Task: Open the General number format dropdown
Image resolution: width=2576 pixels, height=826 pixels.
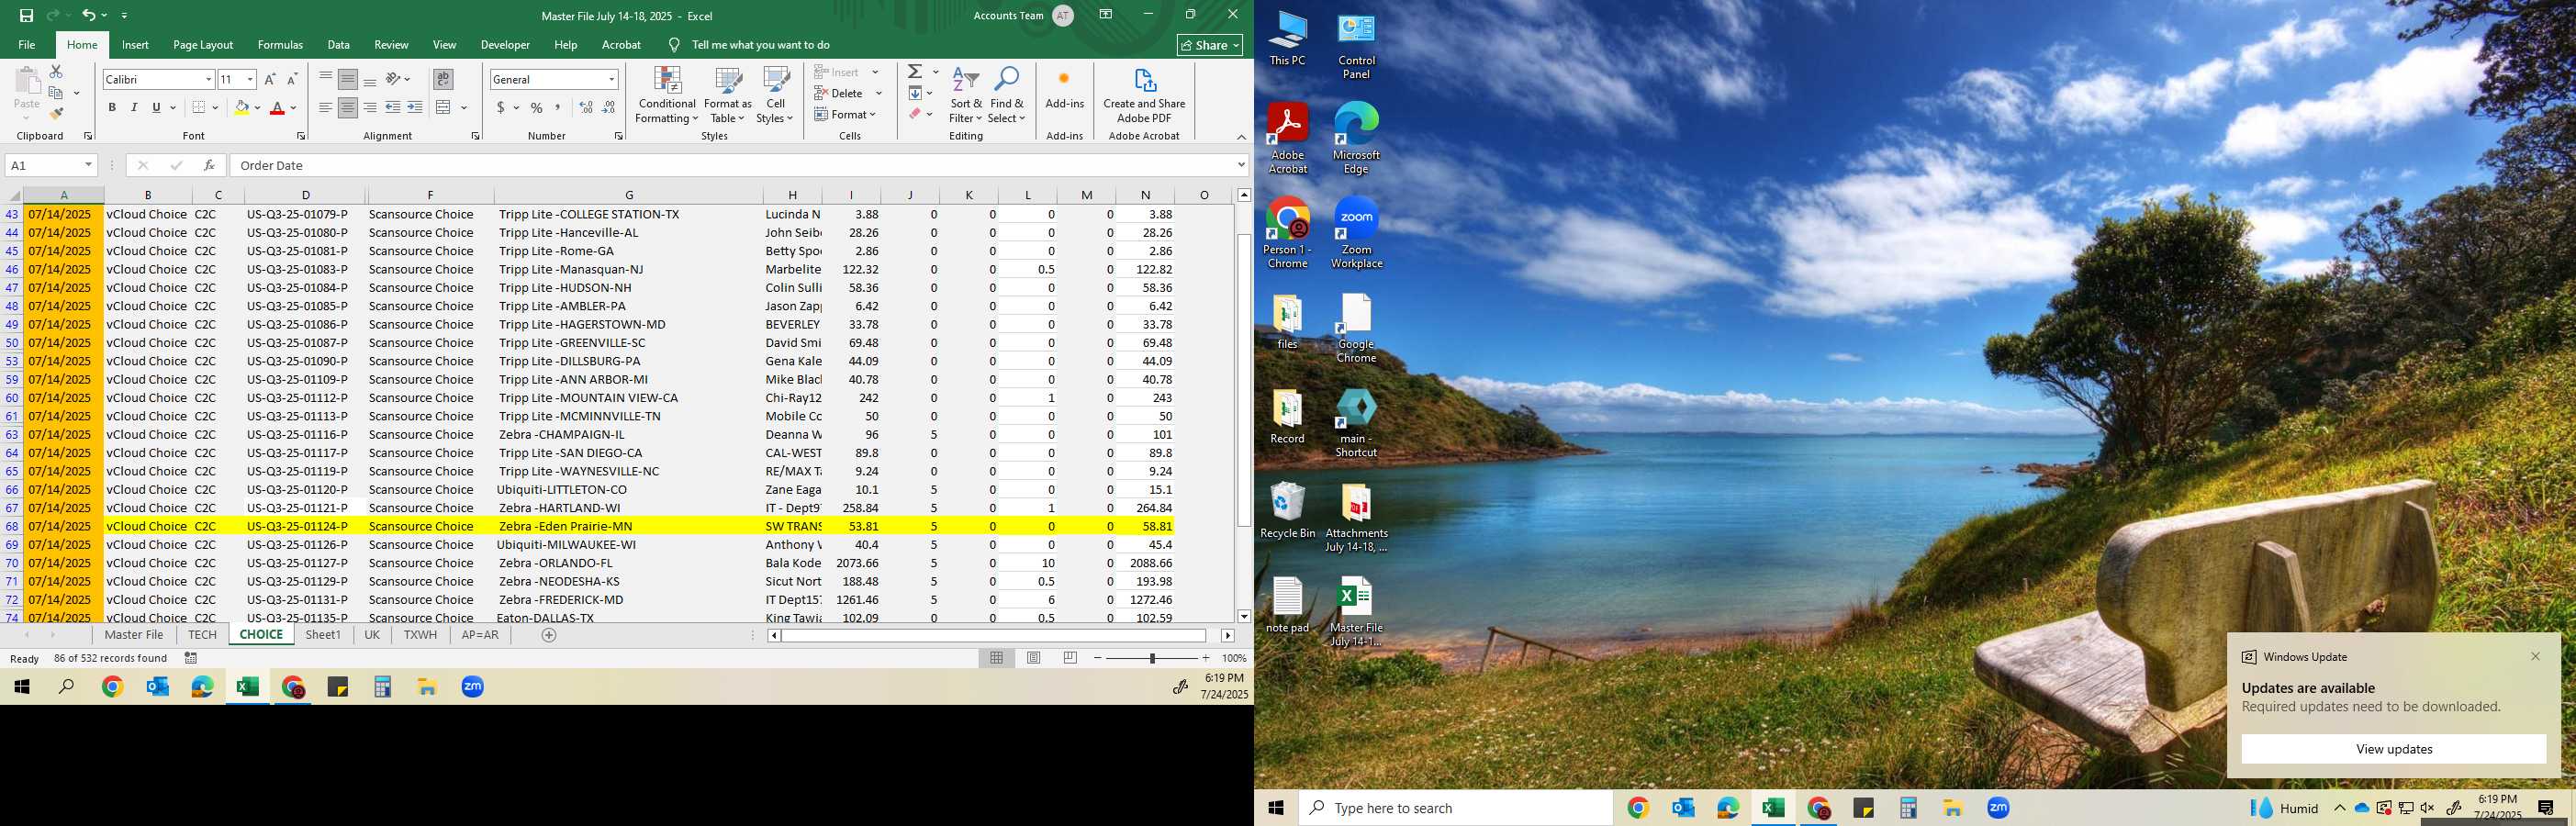Action: pyautogui.click(x=611, y=79)
